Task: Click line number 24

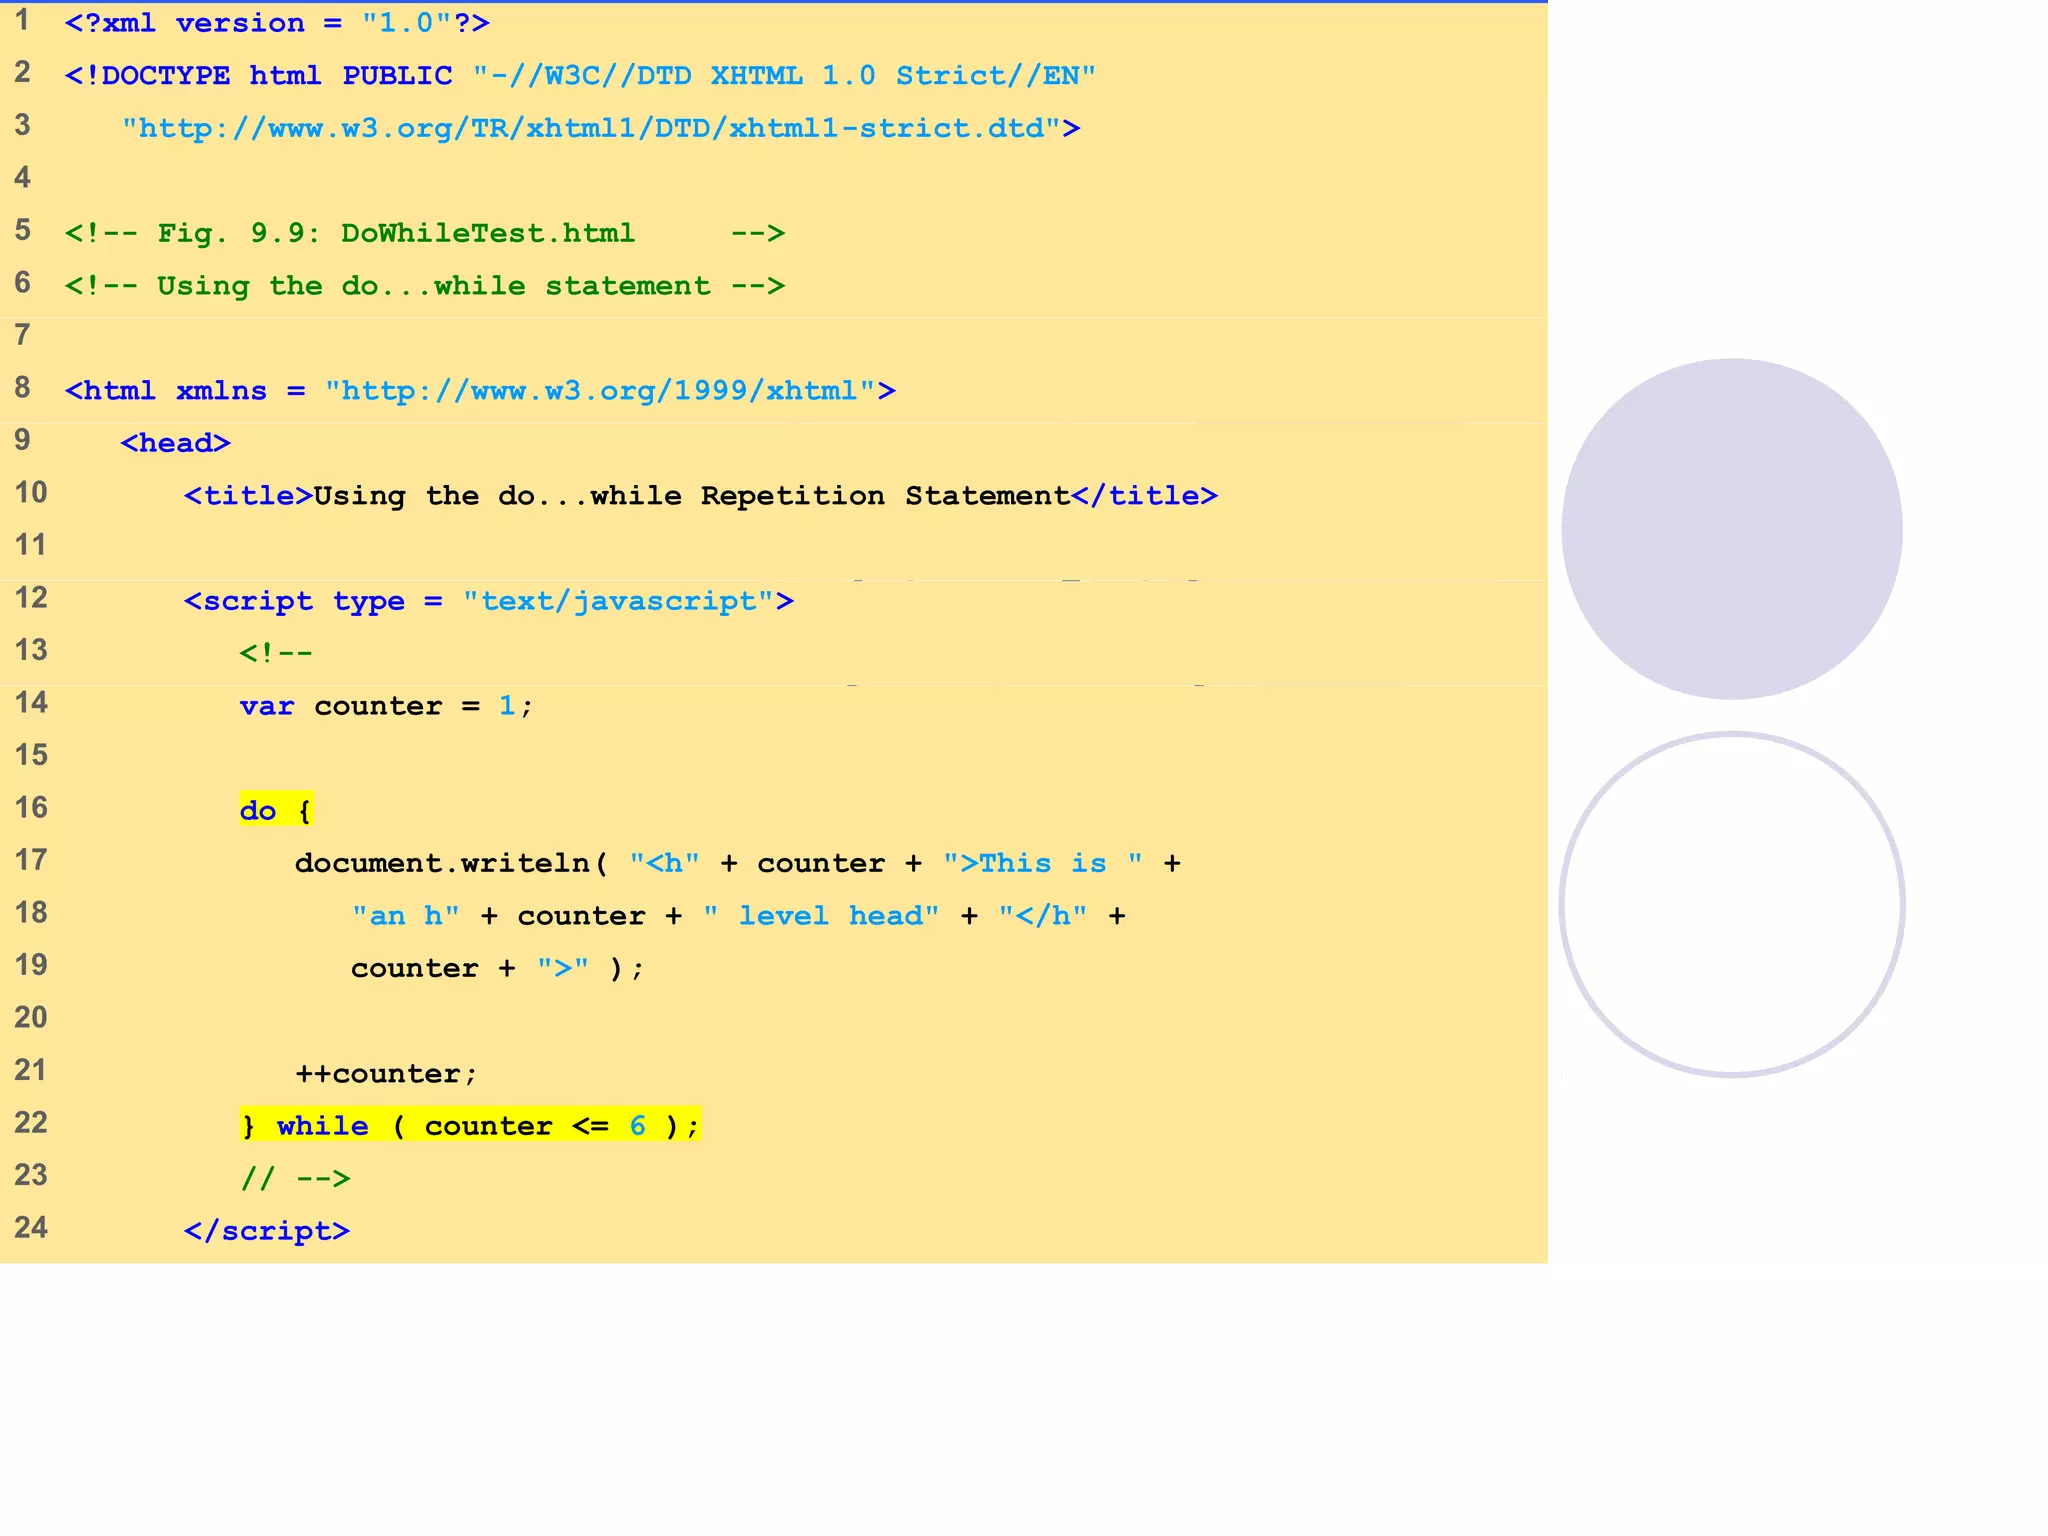Action: pyautogui.click(x=31, y=1227)
